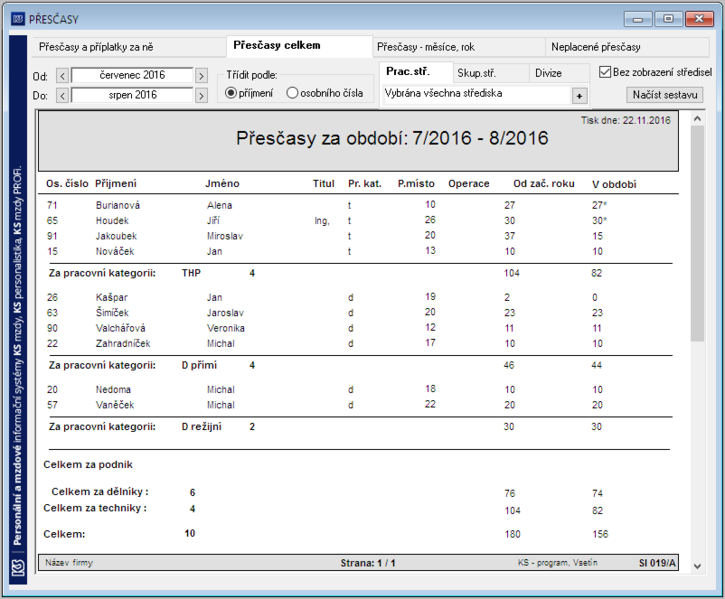Click the scrollbar down arrow
725x599 pixels.
click(697, 566)
